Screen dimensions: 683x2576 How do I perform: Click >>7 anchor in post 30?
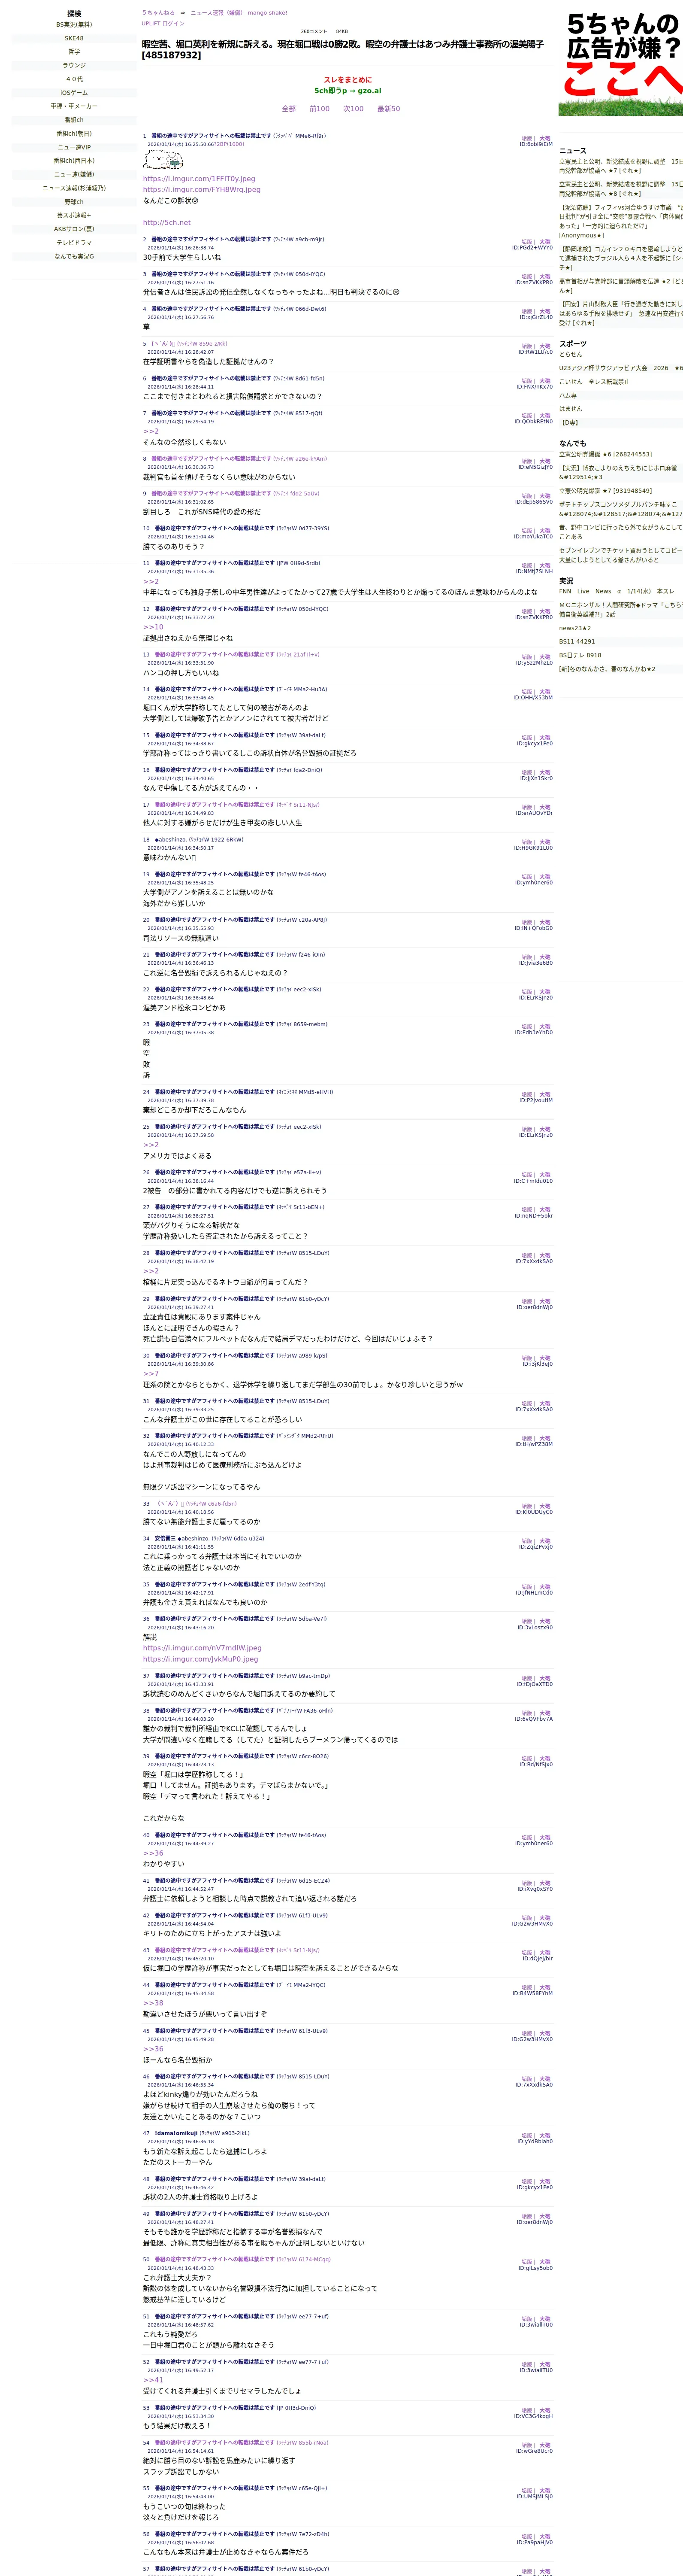[151, 1374]
